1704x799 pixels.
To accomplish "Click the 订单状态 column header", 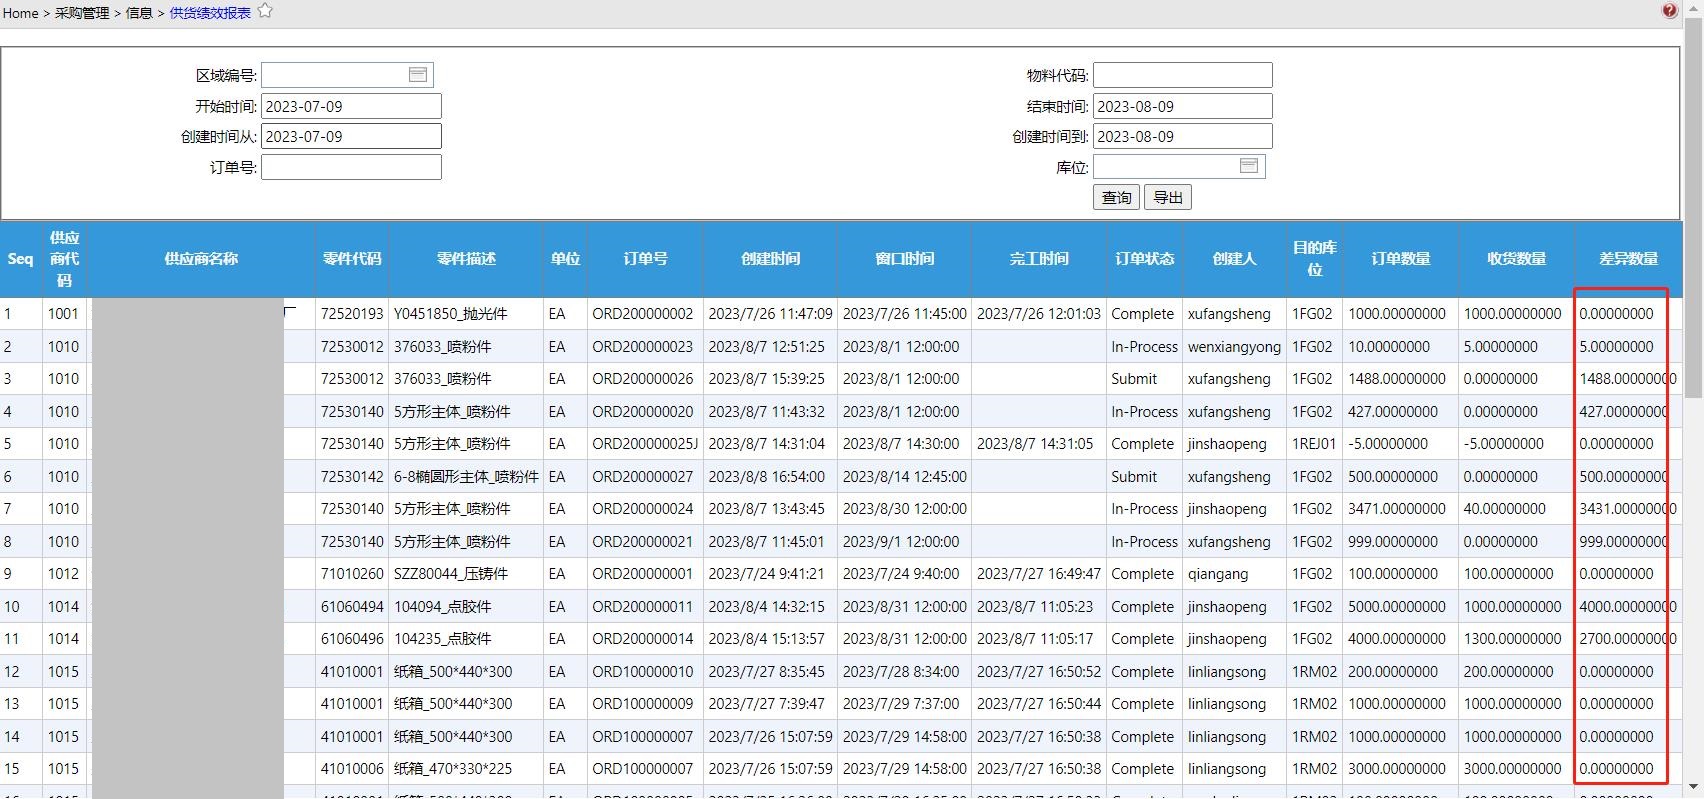I will (x=1144, y=259).
